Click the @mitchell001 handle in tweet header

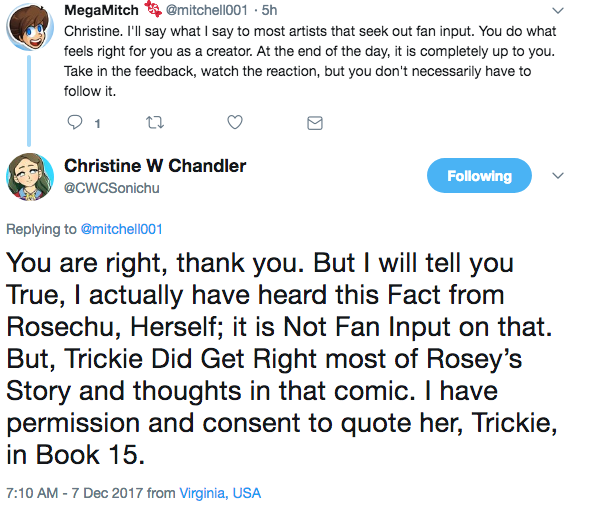pyautogui.click(x=206, y=10)
